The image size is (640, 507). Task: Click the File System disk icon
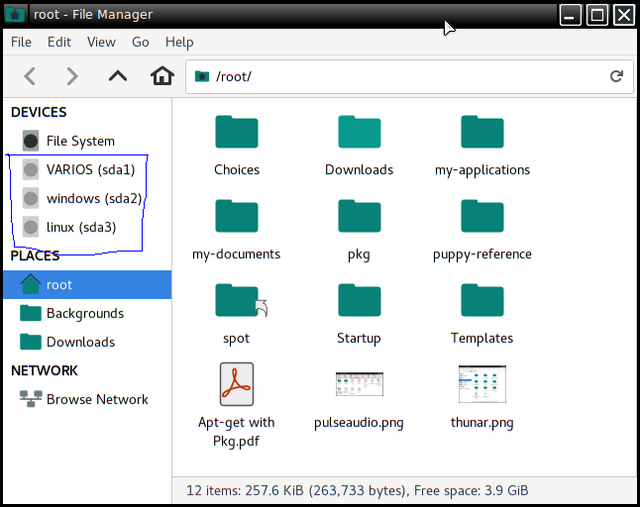31,141
